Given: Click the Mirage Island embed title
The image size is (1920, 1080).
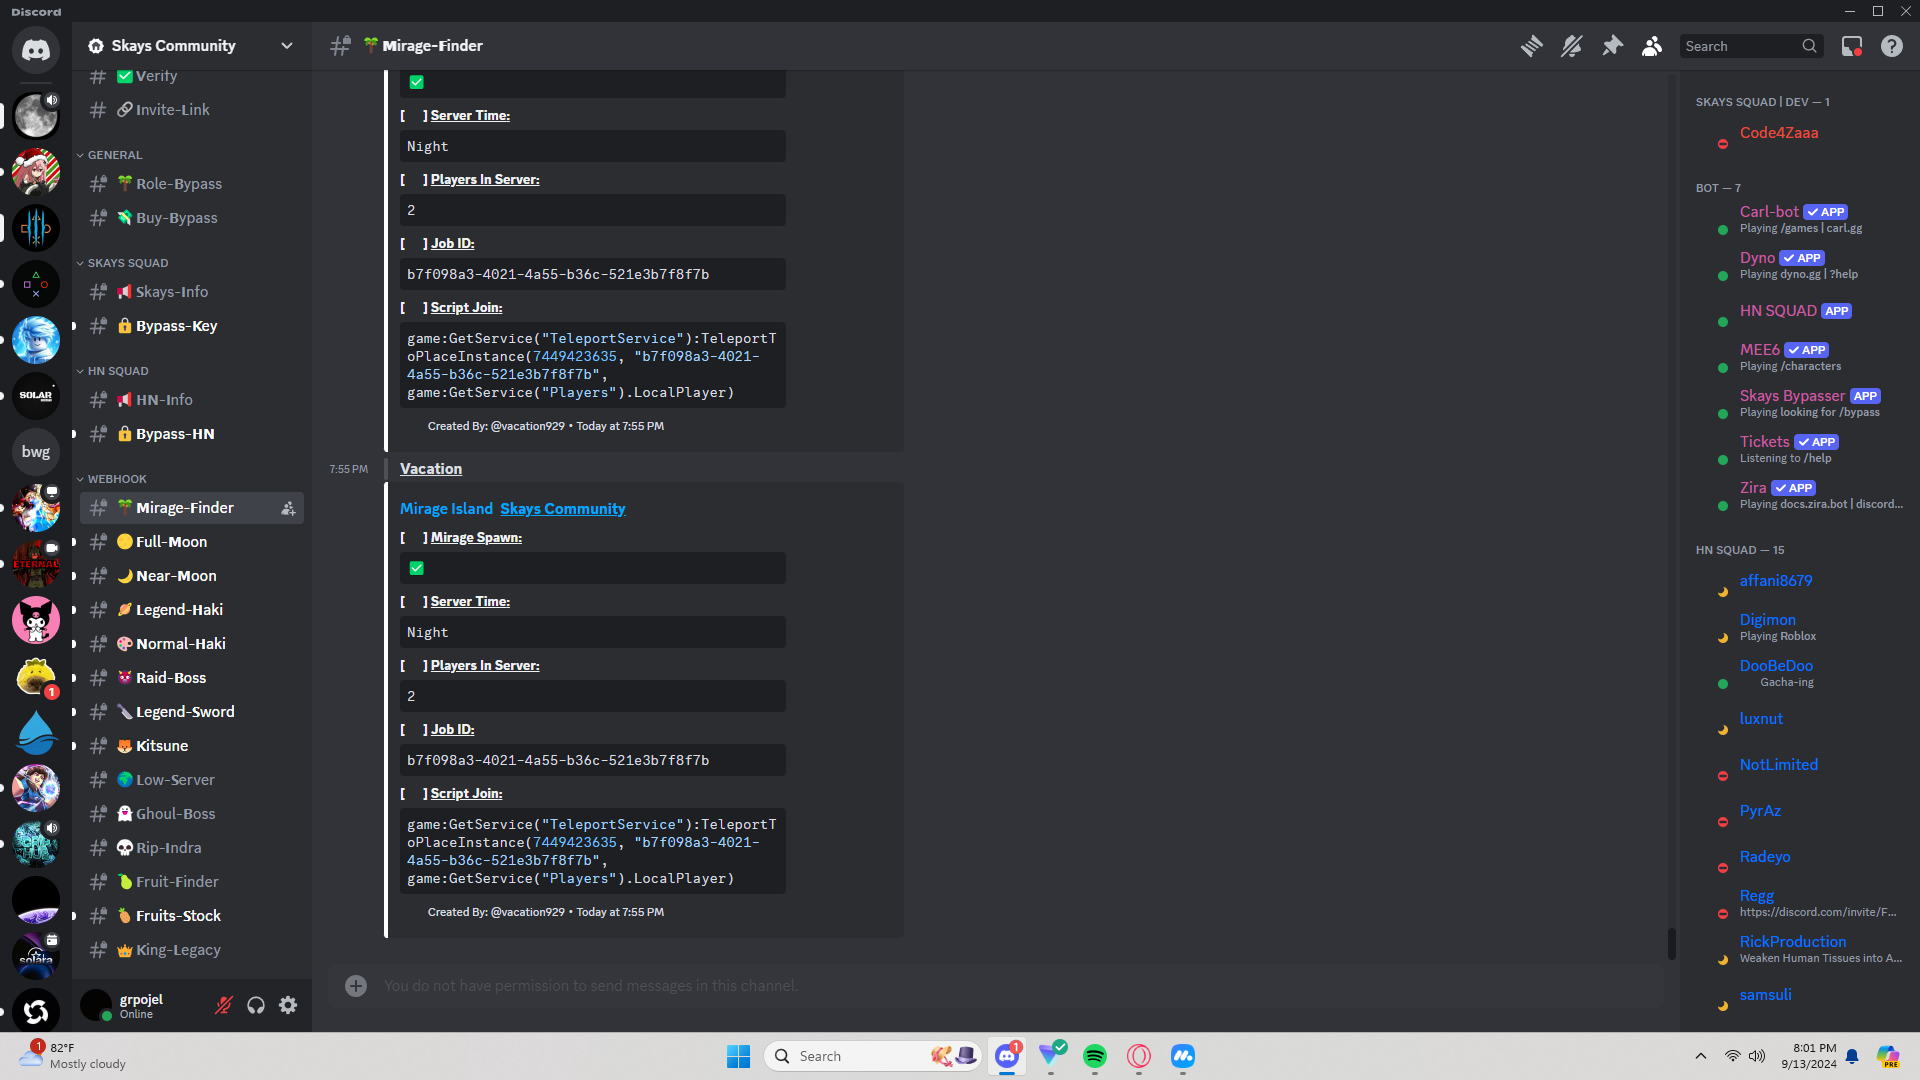Looking at the screenshot, I should pos(446,509).
